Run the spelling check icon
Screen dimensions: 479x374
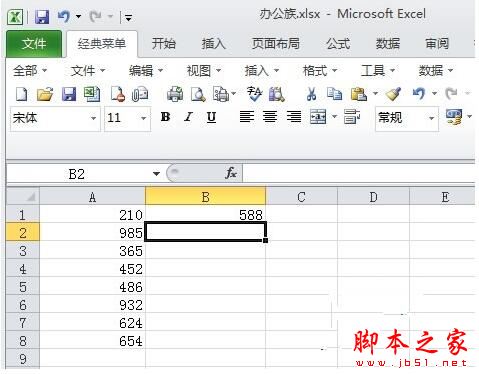[x=254, y=94]
